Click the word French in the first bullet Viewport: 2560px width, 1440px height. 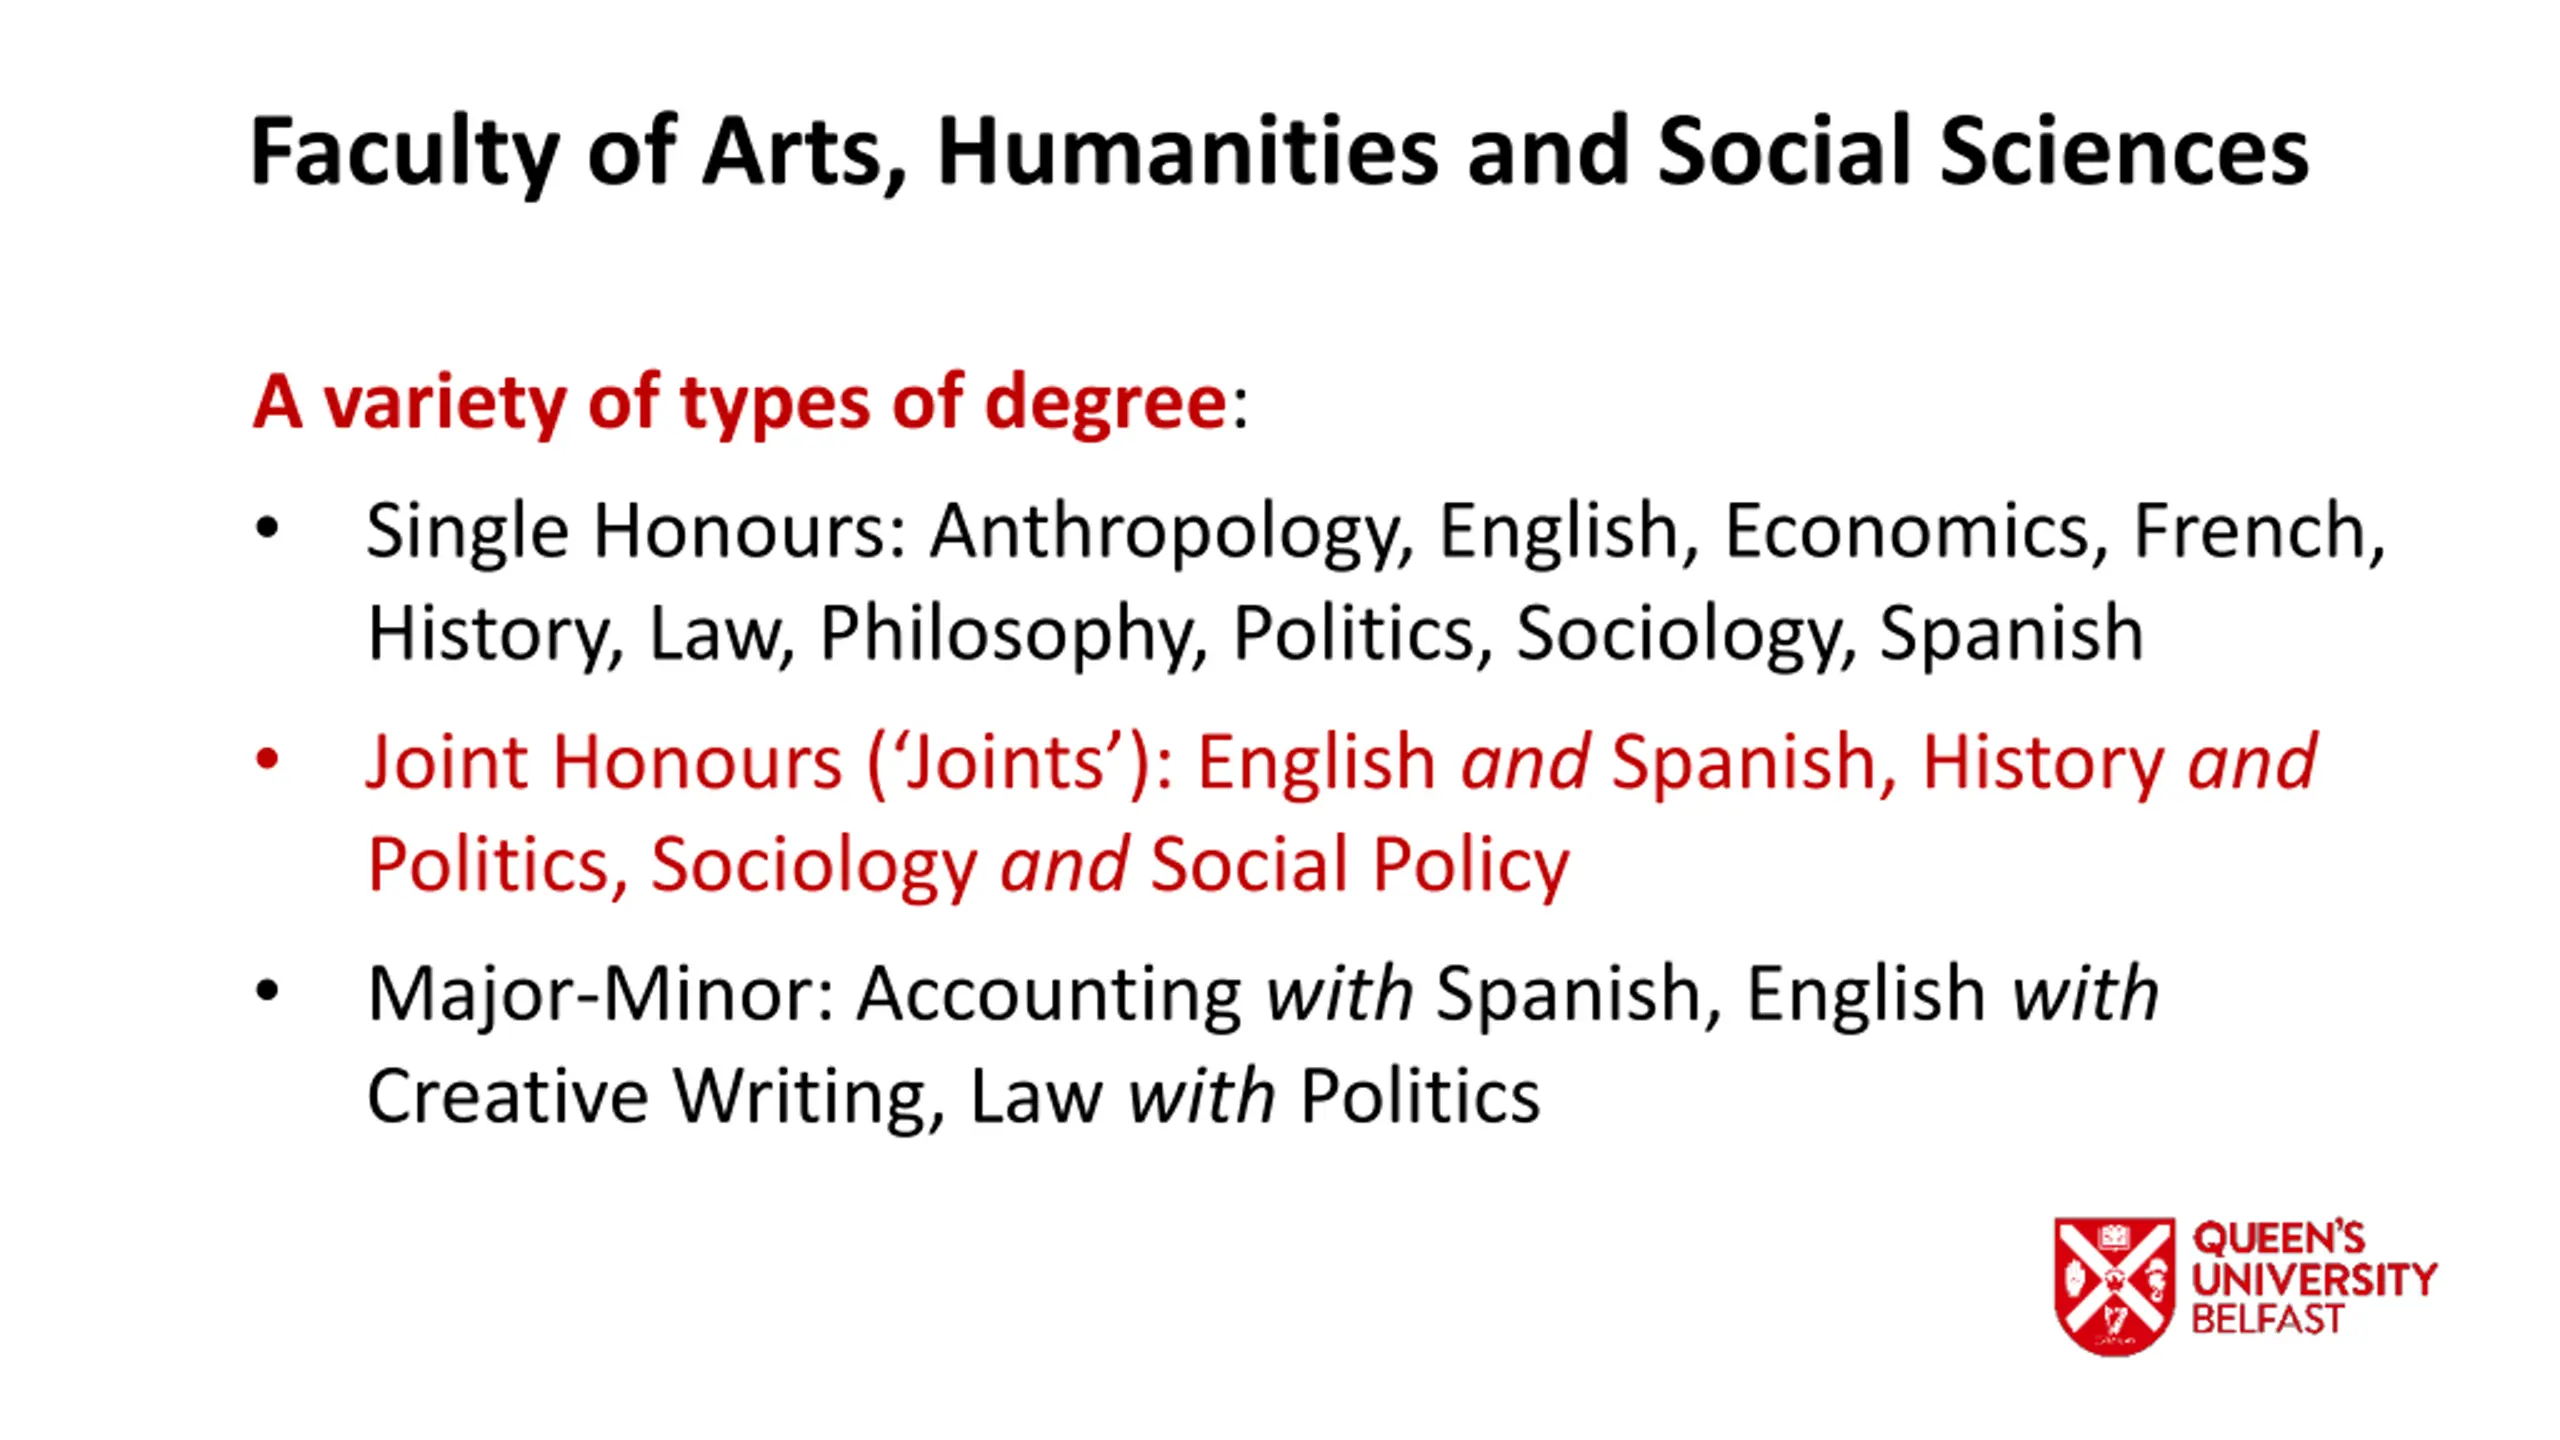[x=2250, y=530]
